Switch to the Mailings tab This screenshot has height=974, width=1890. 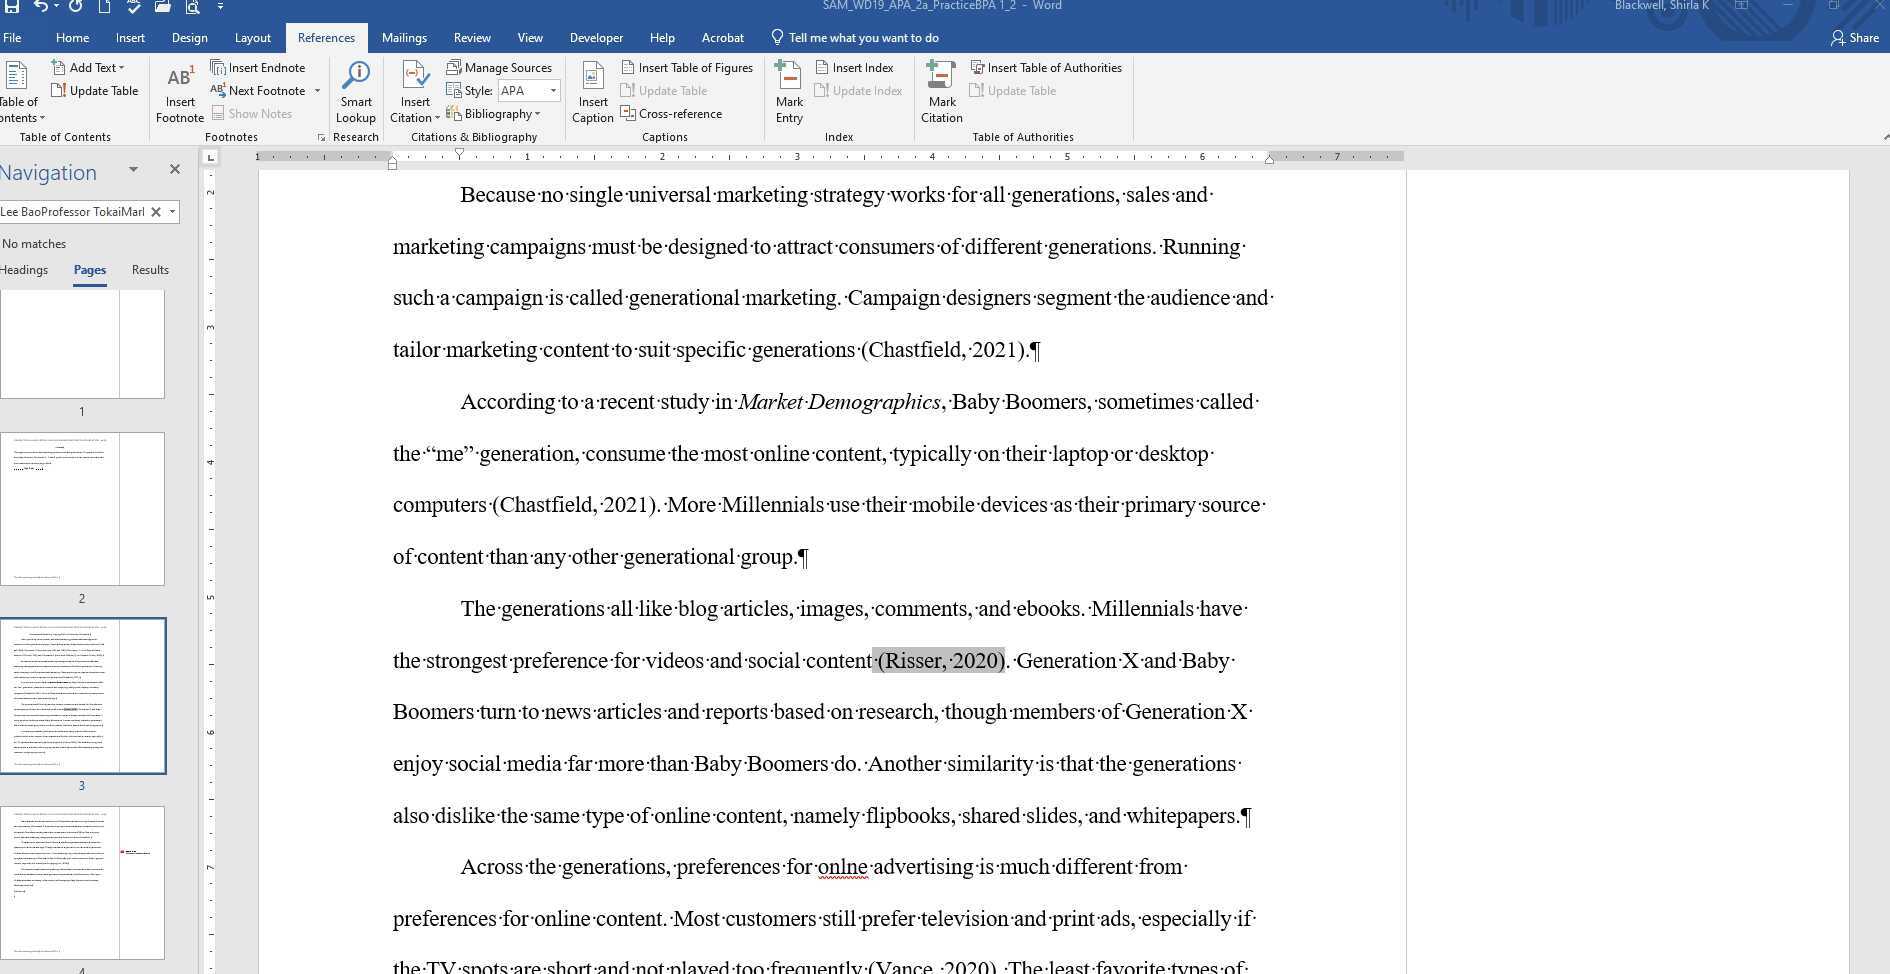coord(404,38)
